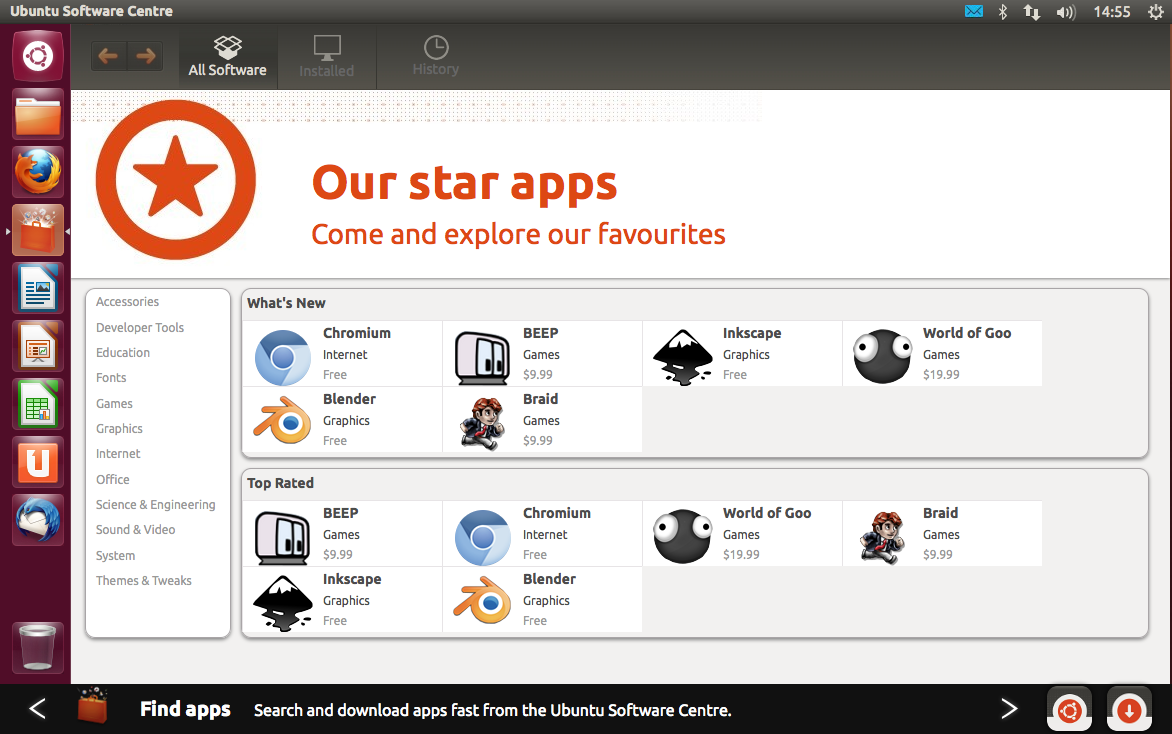Screen dimensions: 1172x734
Task: Launch Firefox from the launcher
Action: tap(37, 172)
